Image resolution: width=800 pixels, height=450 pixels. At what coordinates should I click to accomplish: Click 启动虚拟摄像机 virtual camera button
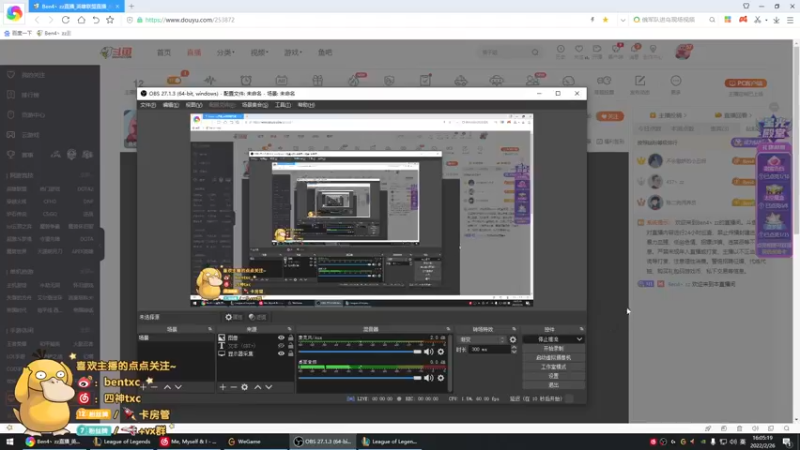(x=554, y=358)
